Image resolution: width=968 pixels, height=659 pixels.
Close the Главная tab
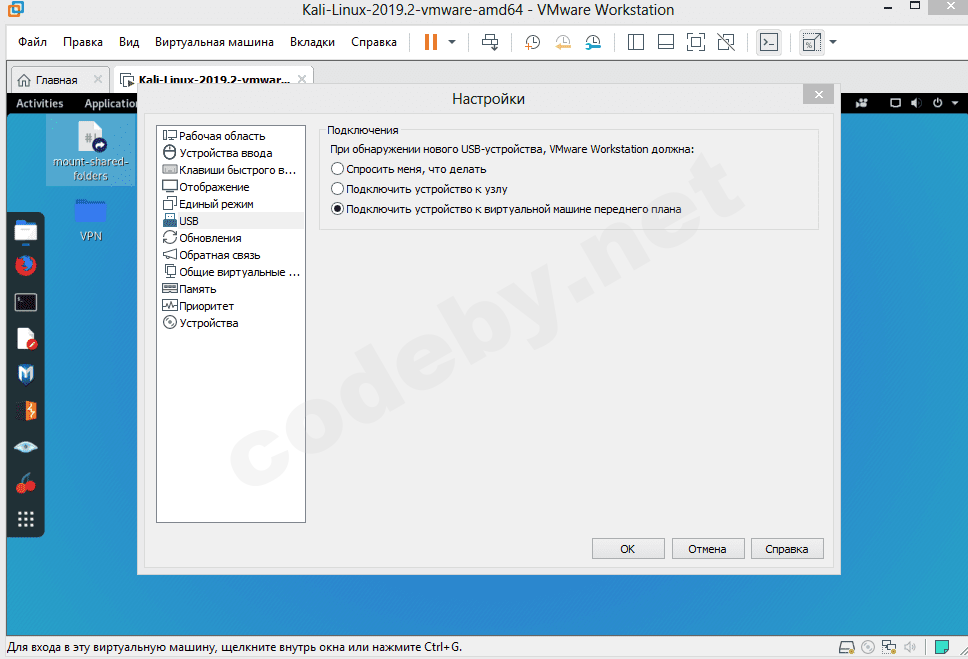pos(98,79)
